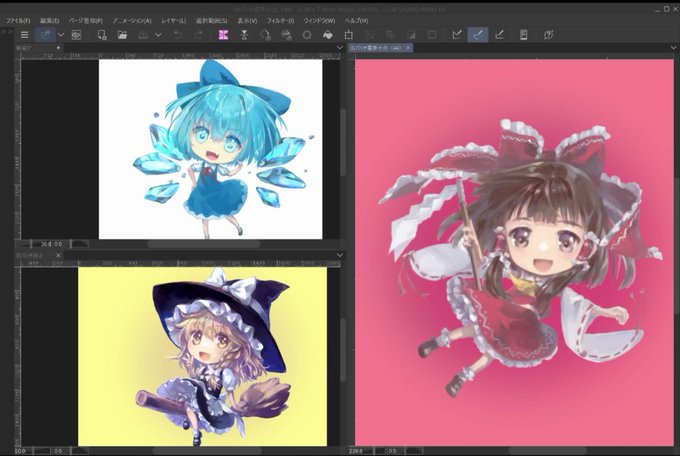Open the ウィンドウ(W) menu

319,20
